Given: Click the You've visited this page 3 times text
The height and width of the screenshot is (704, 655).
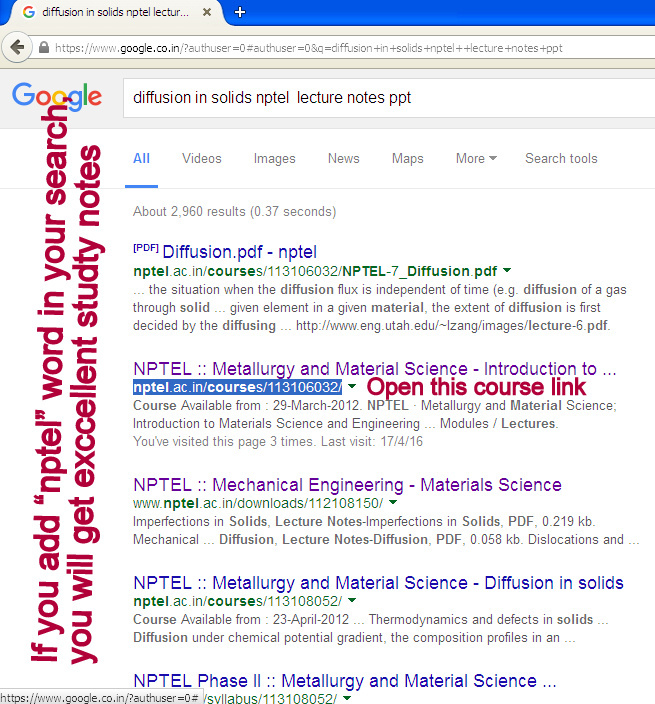Looking at the screenshot, I should [278, 441].
